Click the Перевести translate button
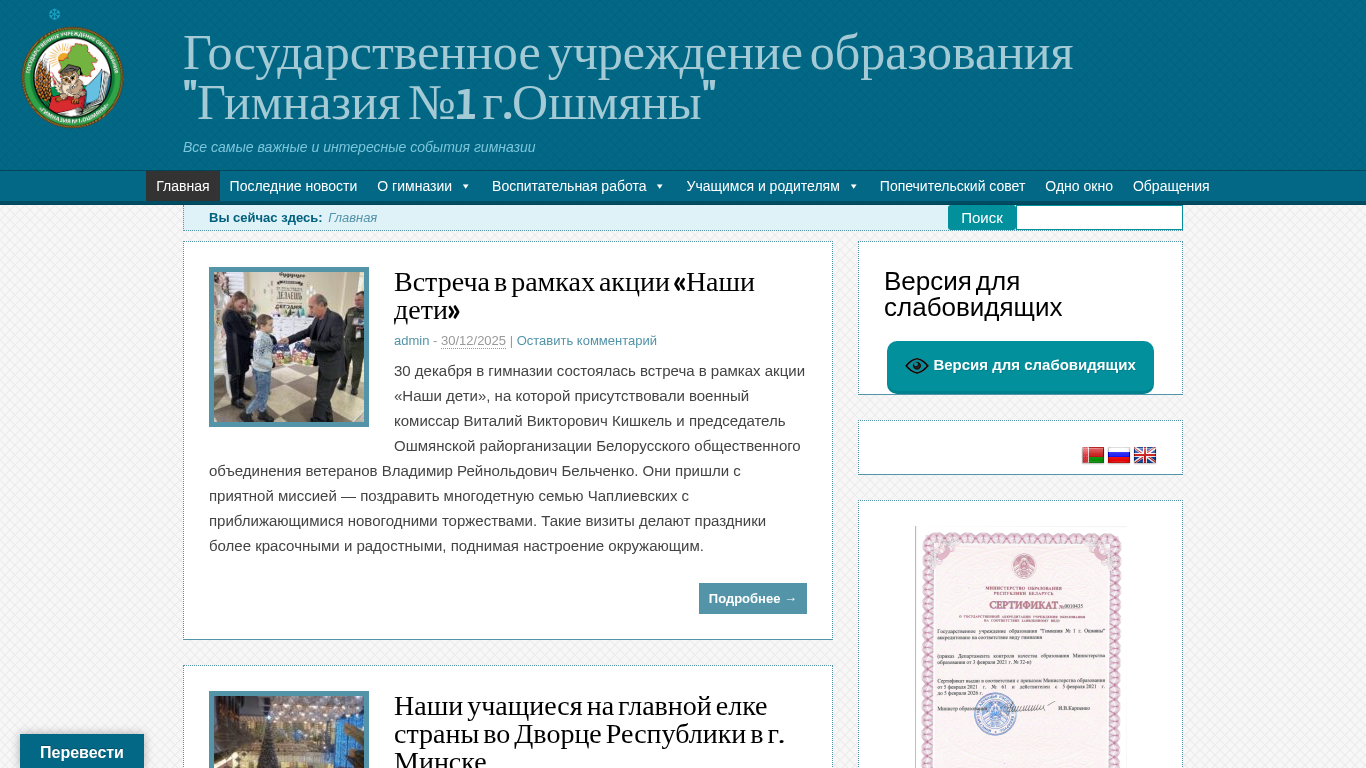This screenshot has height=768, width=1366. pos(82,752)
